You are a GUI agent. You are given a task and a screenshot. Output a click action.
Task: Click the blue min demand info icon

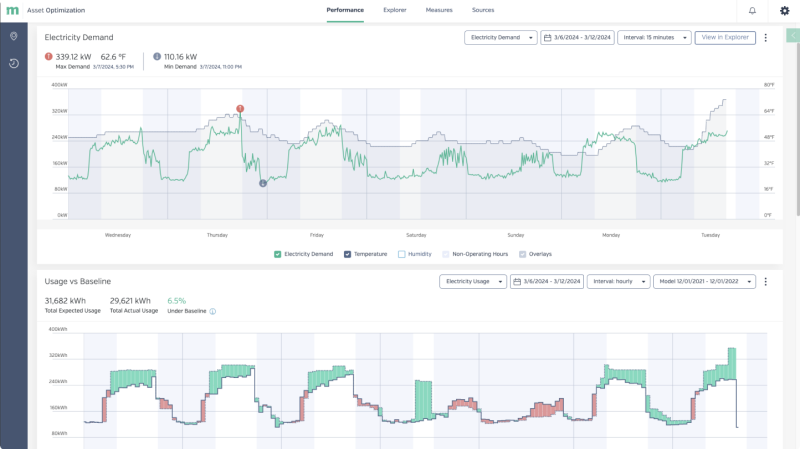coord(157,57)
